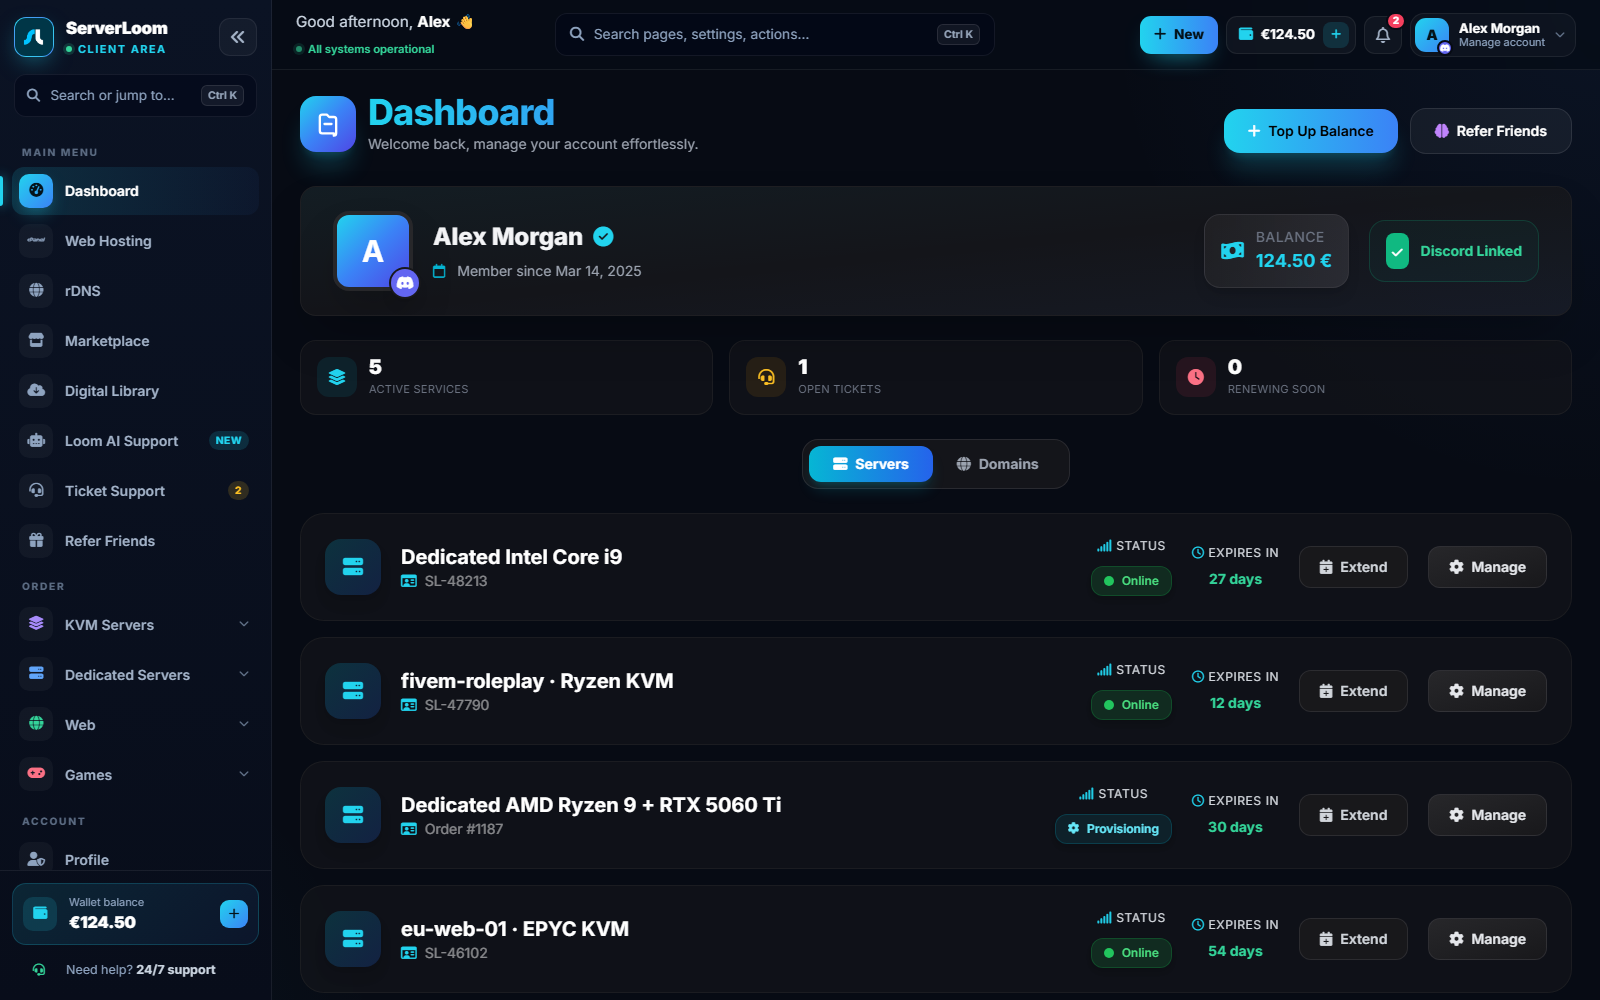This screenshot has width=1600, height=1000.
Task: Click the 24/7 support headset icon
Action: (39, 969)
